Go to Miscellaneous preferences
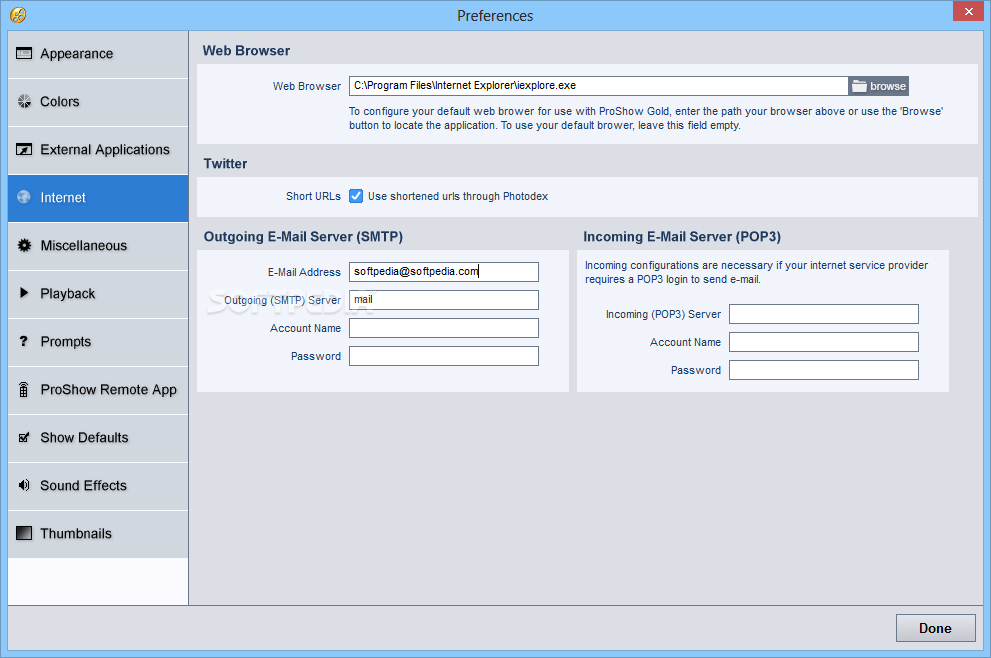 (x=98, y=247)
